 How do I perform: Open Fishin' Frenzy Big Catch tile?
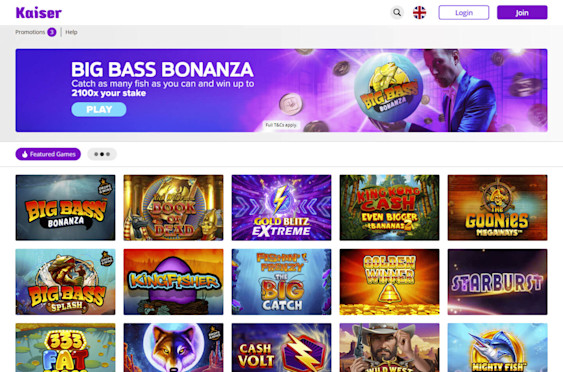coord(282,282)
